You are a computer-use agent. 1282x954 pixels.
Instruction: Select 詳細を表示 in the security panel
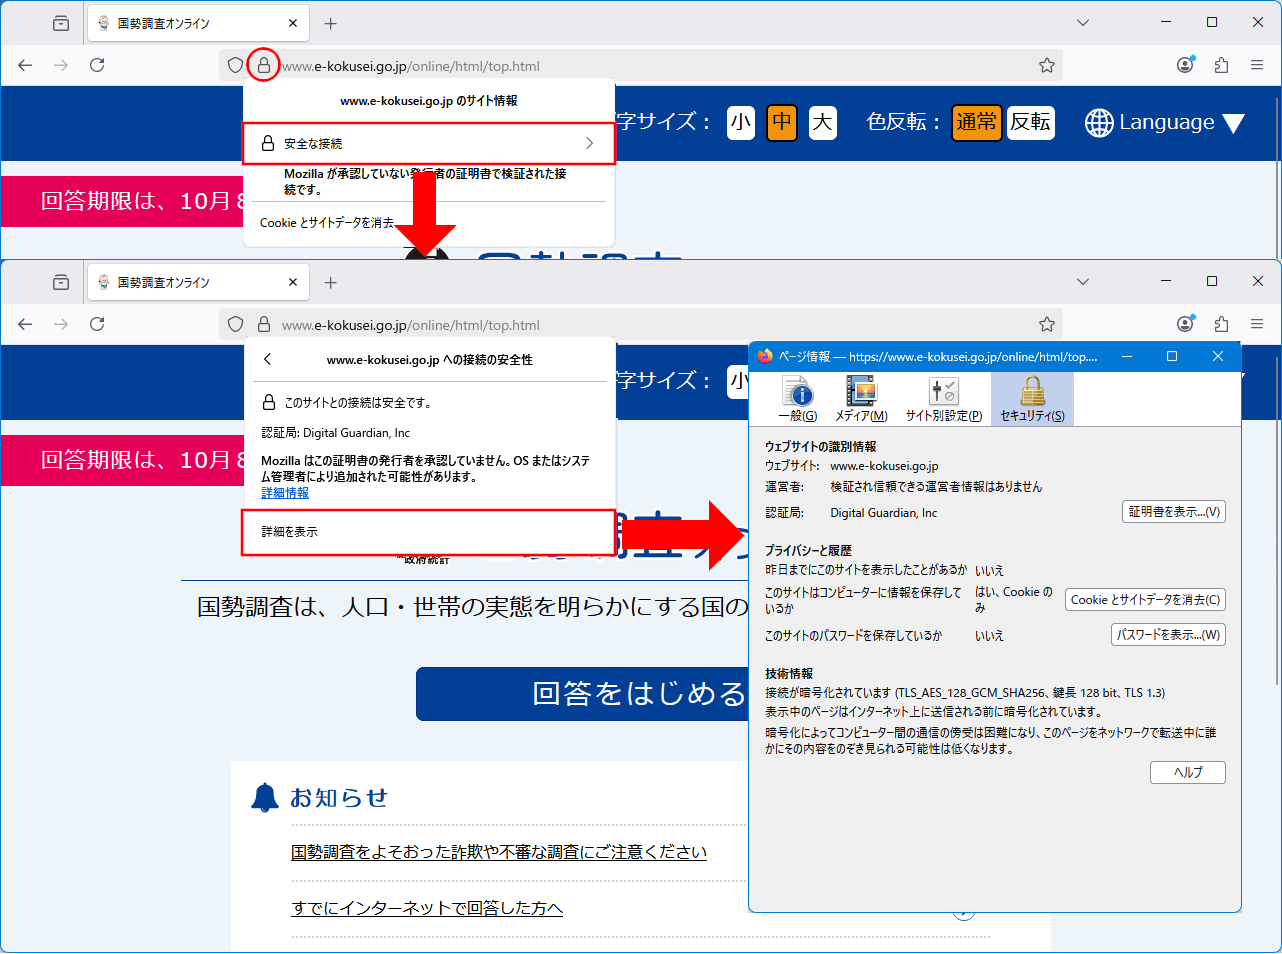click(428, 532)
